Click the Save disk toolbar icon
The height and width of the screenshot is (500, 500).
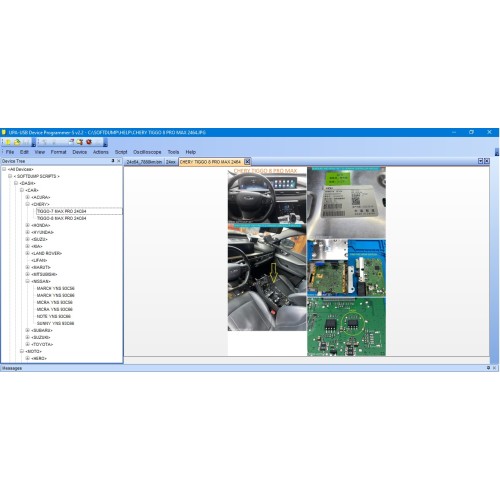pos(26,142)
